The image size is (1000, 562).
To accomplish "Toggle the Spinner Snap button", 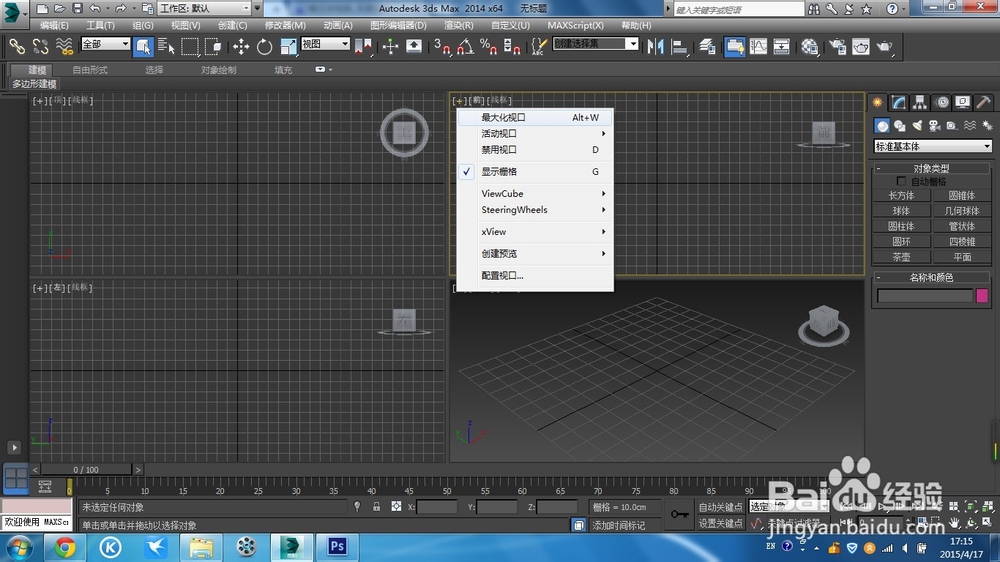I will (x=512, y=47).
